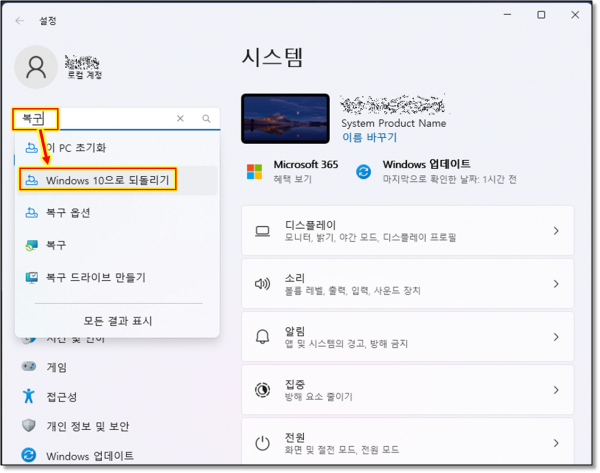The image size is (600, 473).
Task: Click the search magnifier icon
Action: (x=206, y=118)
